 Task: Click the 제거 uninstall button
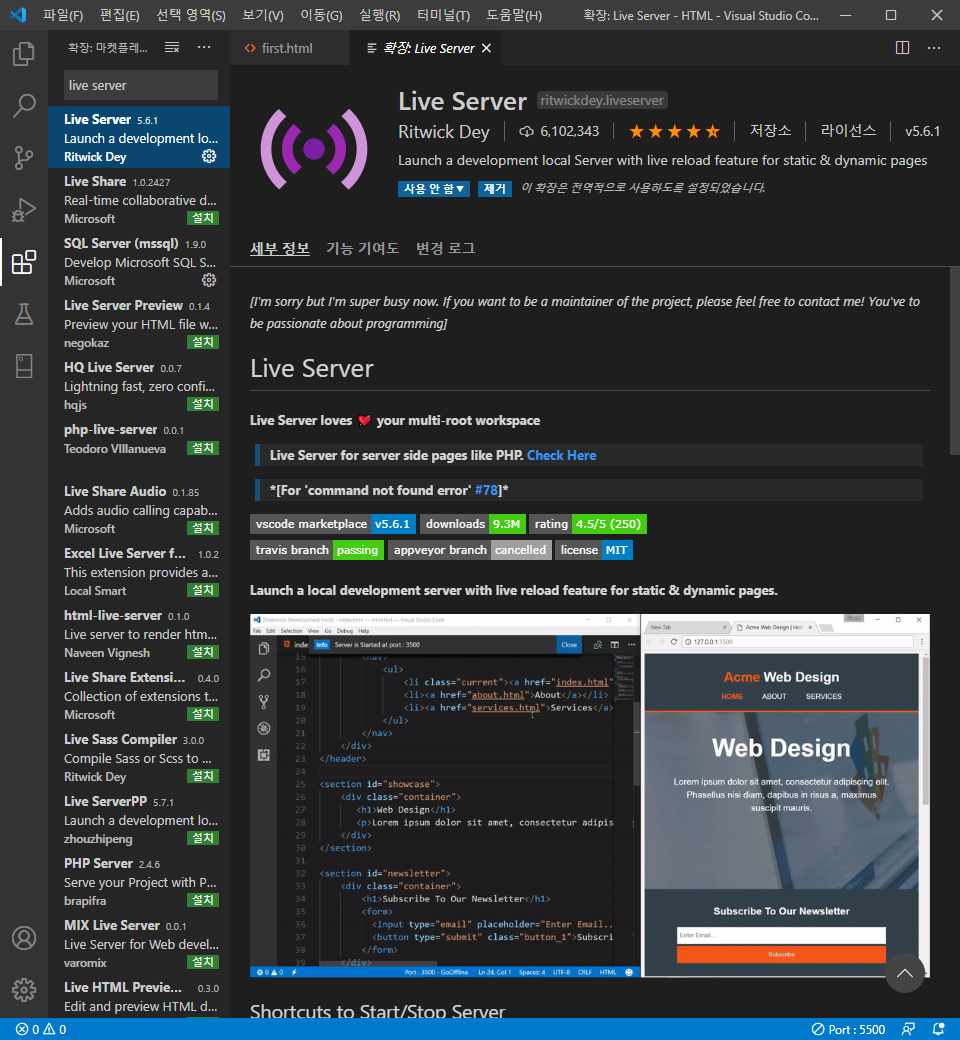pos(494,188)
